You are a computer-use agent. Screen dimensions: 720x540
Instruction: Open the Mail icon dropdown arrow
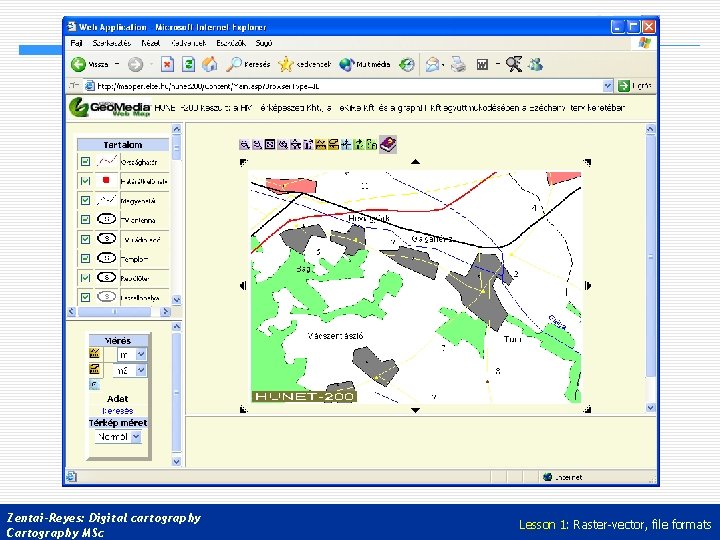click(x=443, y=65)
